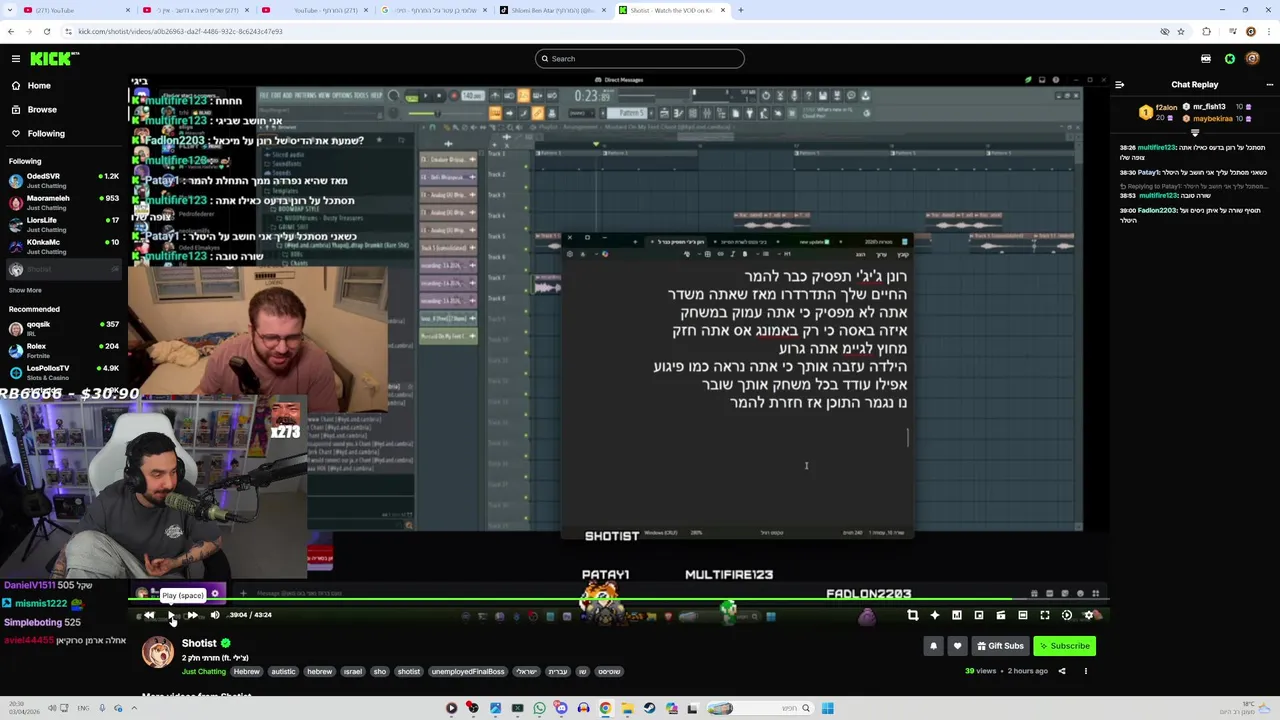Click the video Play button
Image resolution: width=1280 pixels, height=720 pixels.
coord(171,615)
